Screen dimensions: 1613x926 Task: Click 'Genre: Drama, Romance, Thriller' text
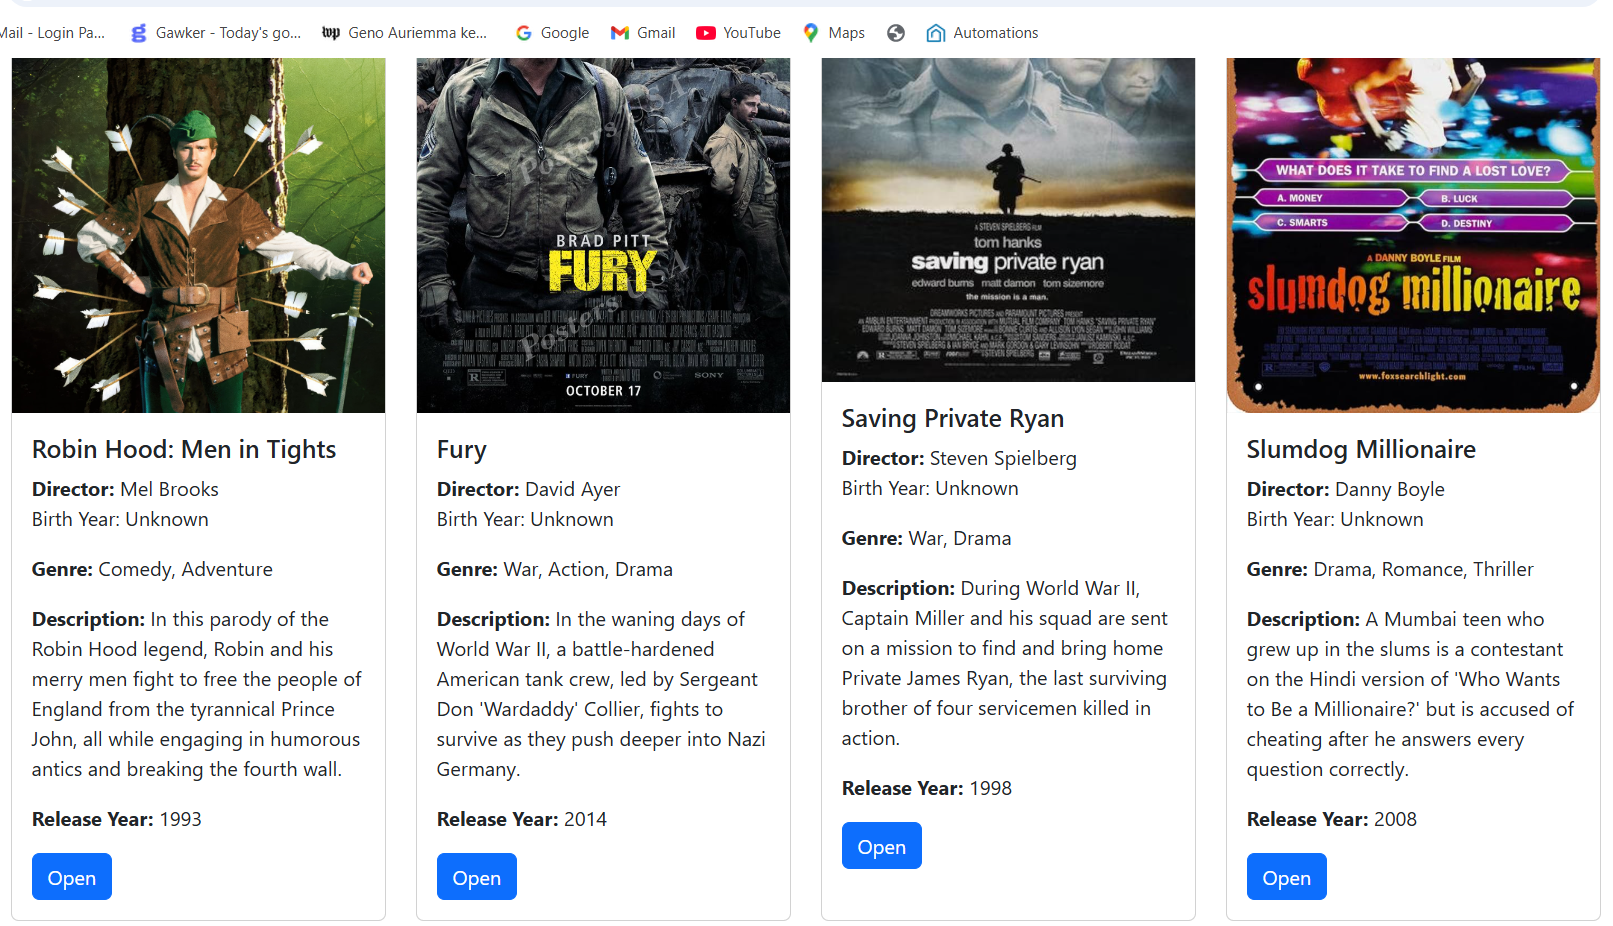(1390, 569)
